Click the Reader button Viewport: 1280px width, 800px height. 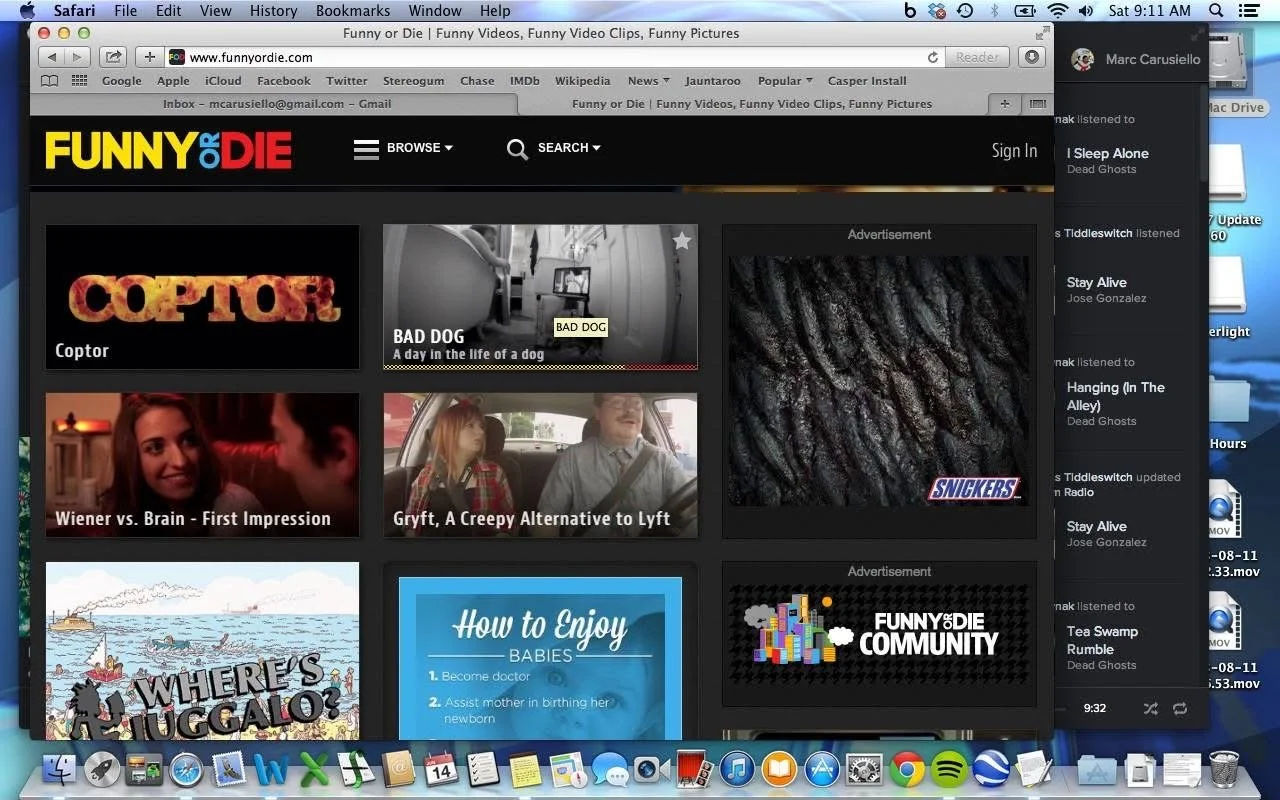[x=976, y=57]
